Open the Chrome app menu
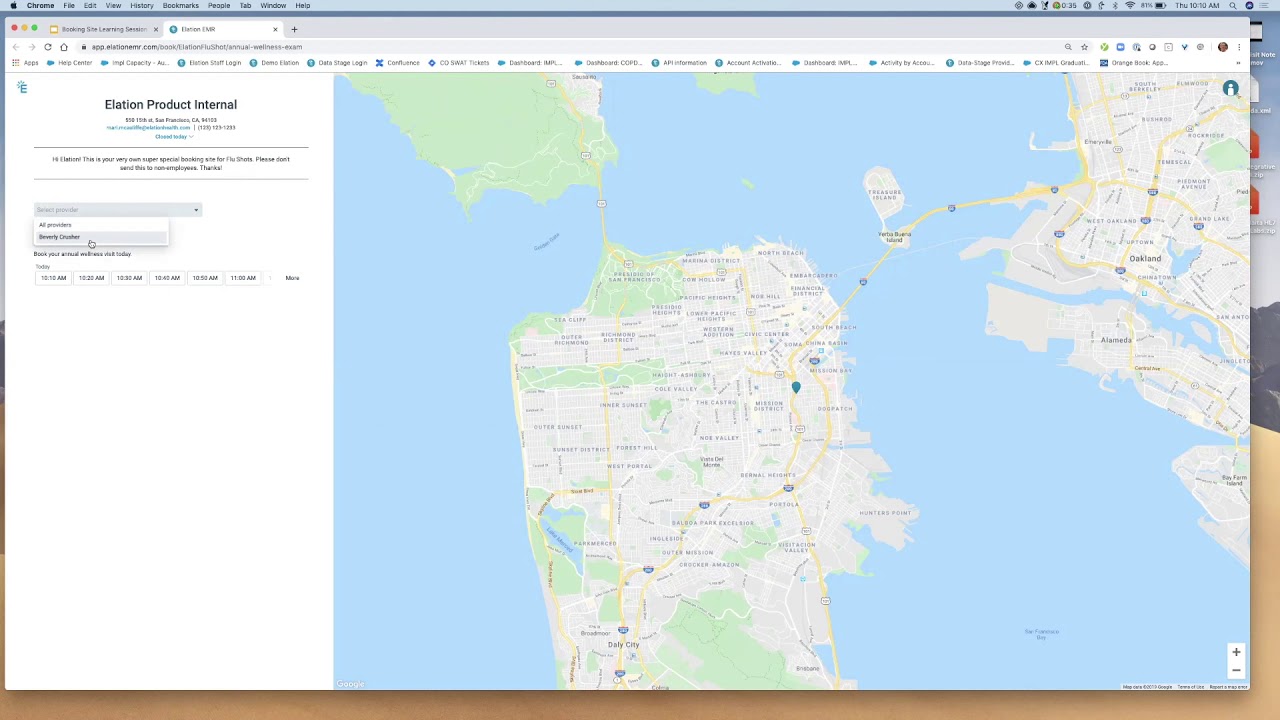 pyautogui.click(x=41, y=6)
